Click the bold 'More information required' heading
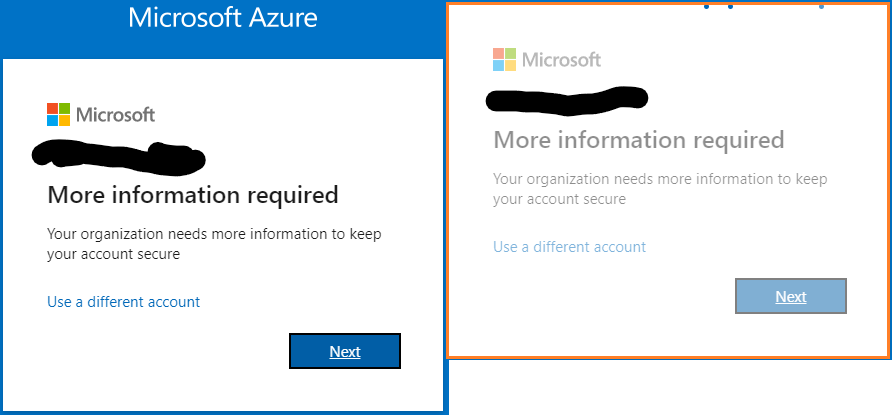Viewport: 892px width, 415px height. coord(193,195)
